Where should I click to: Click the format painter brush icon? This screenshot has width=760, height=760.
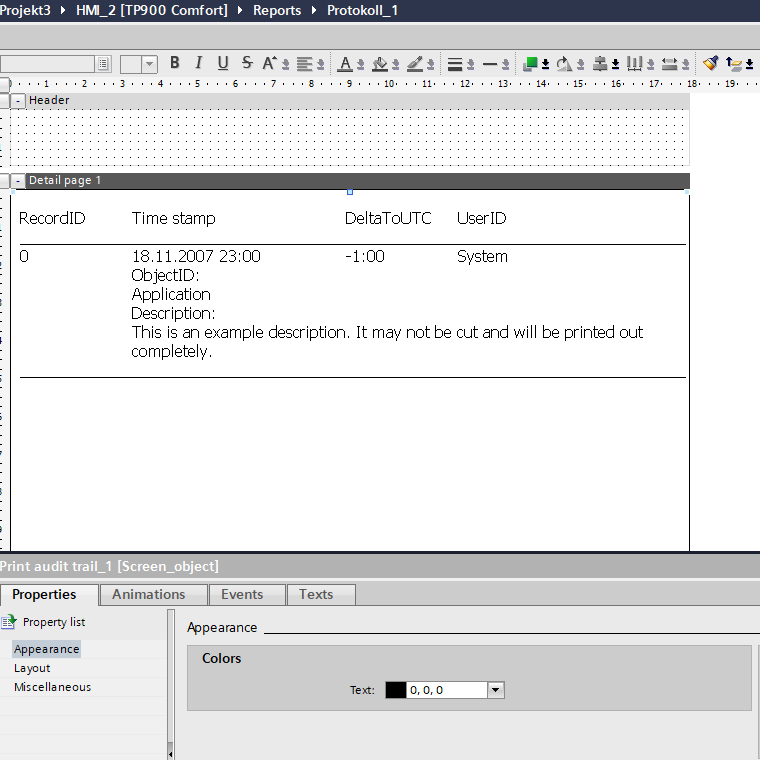[711, 63]
